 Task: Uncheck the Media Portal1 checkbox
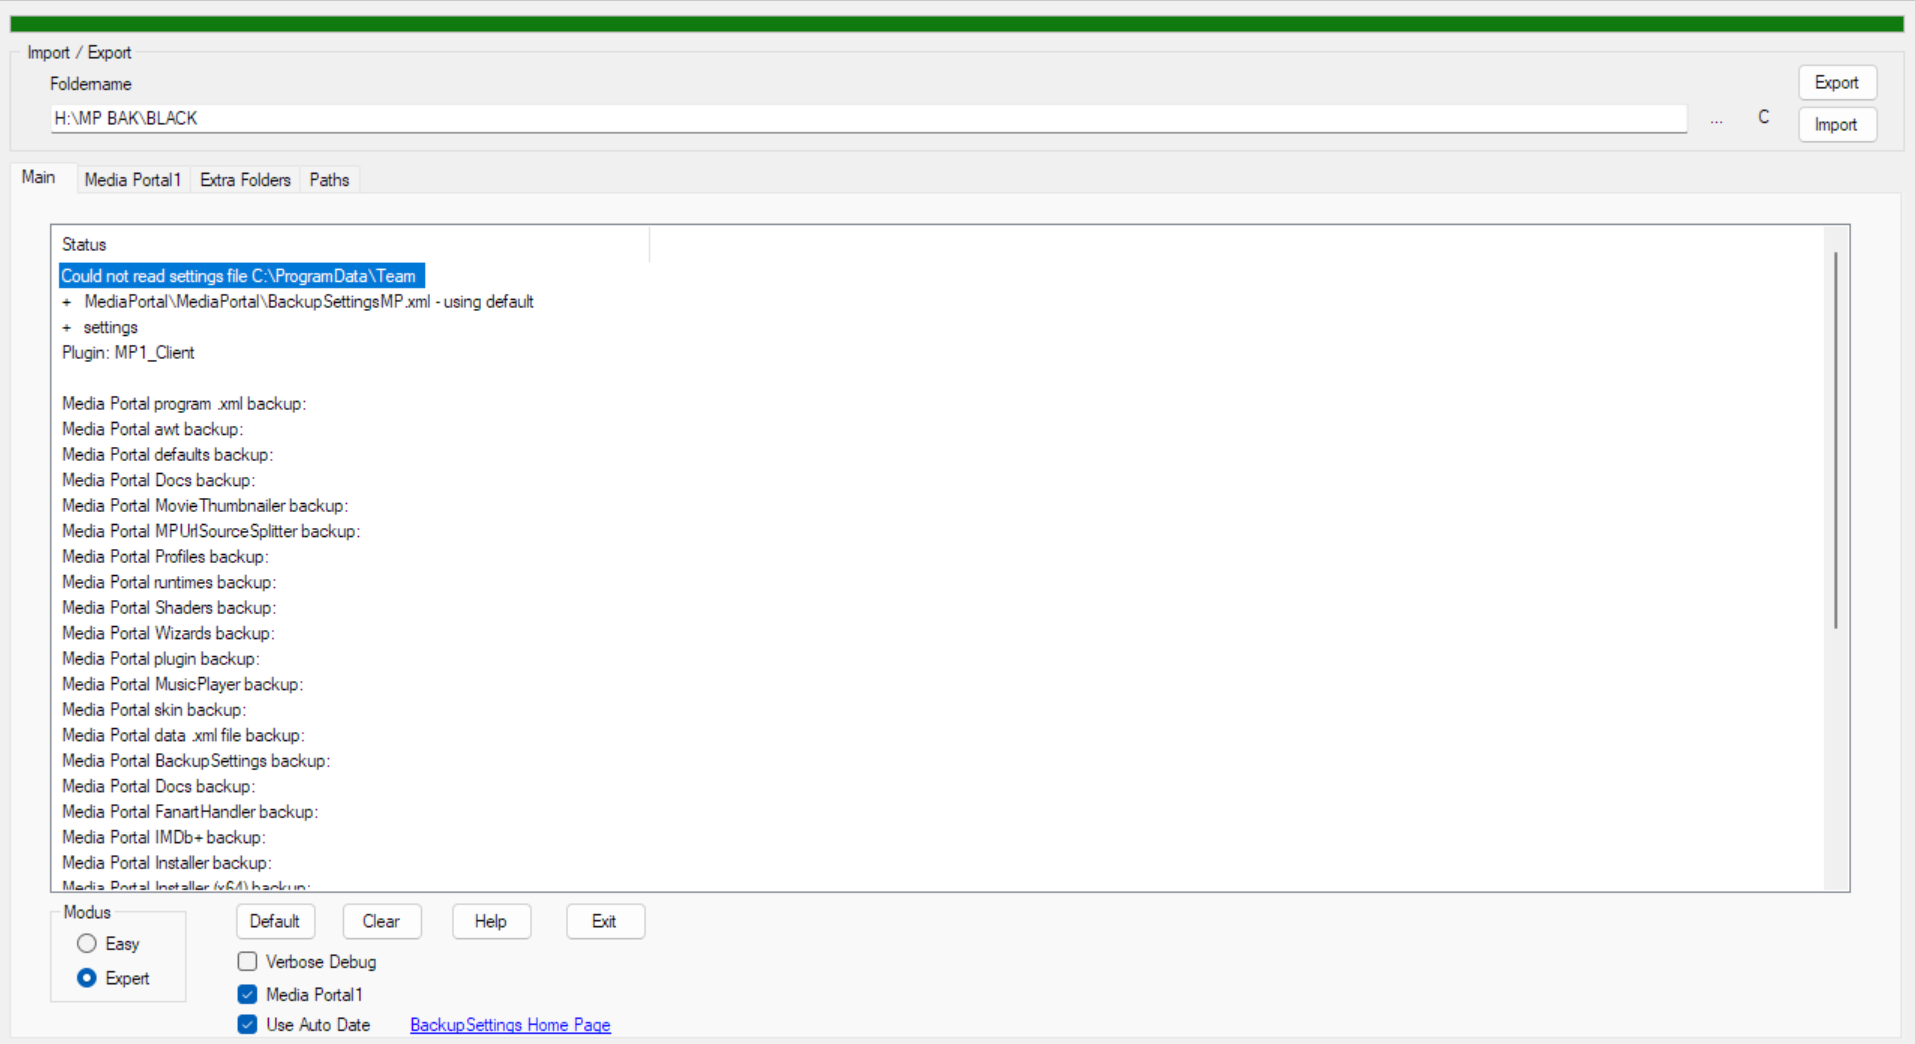click(248, 995)
